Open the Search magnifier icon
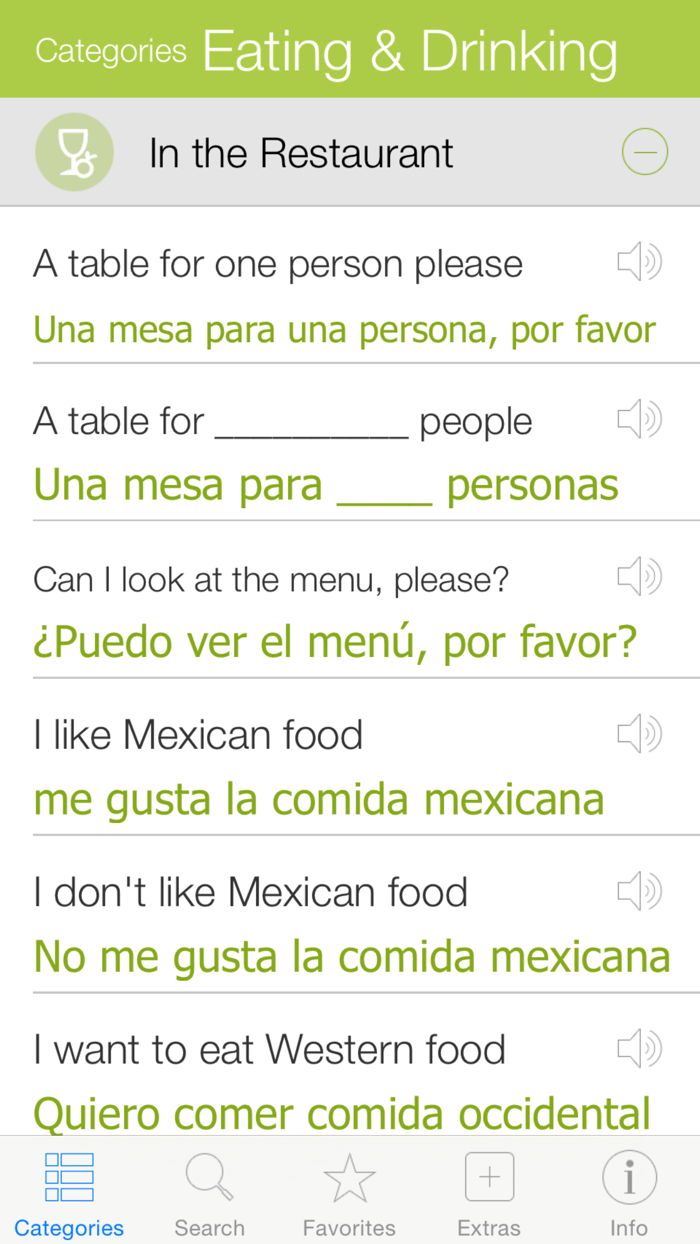 click(x=209, y=1176)
